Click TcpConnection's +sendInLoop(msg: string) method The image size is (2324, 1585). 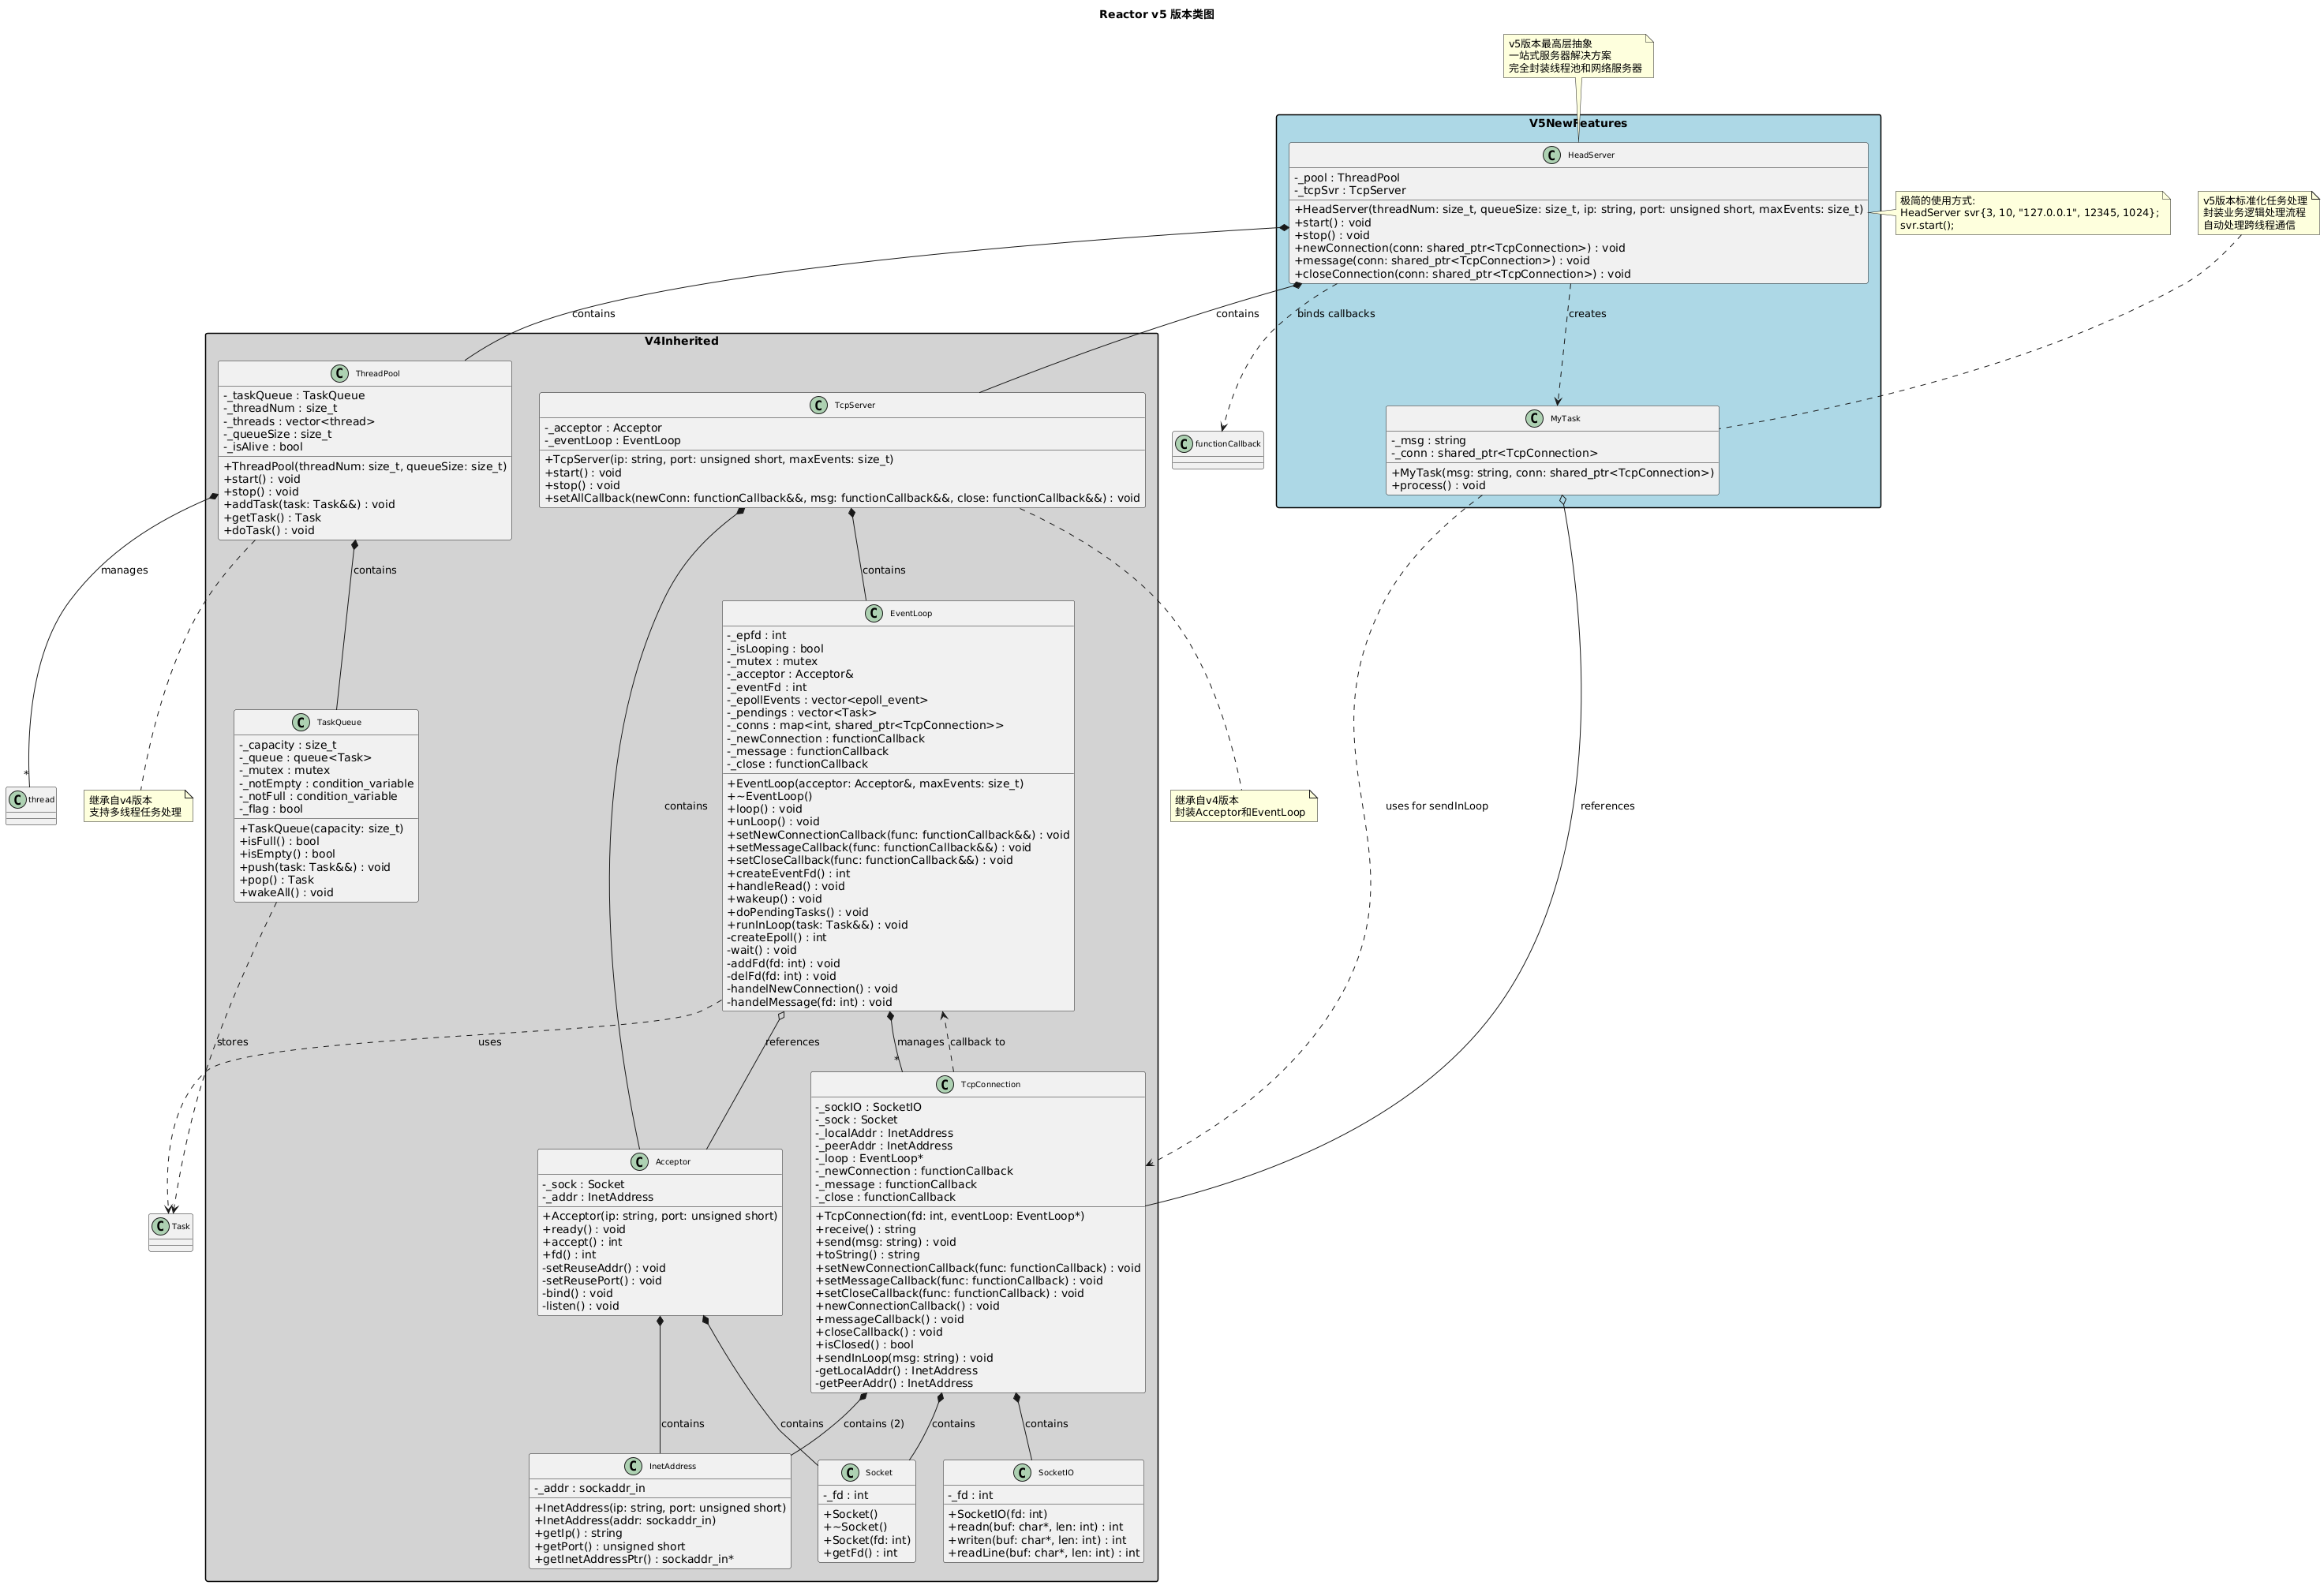pos(904,1358)
